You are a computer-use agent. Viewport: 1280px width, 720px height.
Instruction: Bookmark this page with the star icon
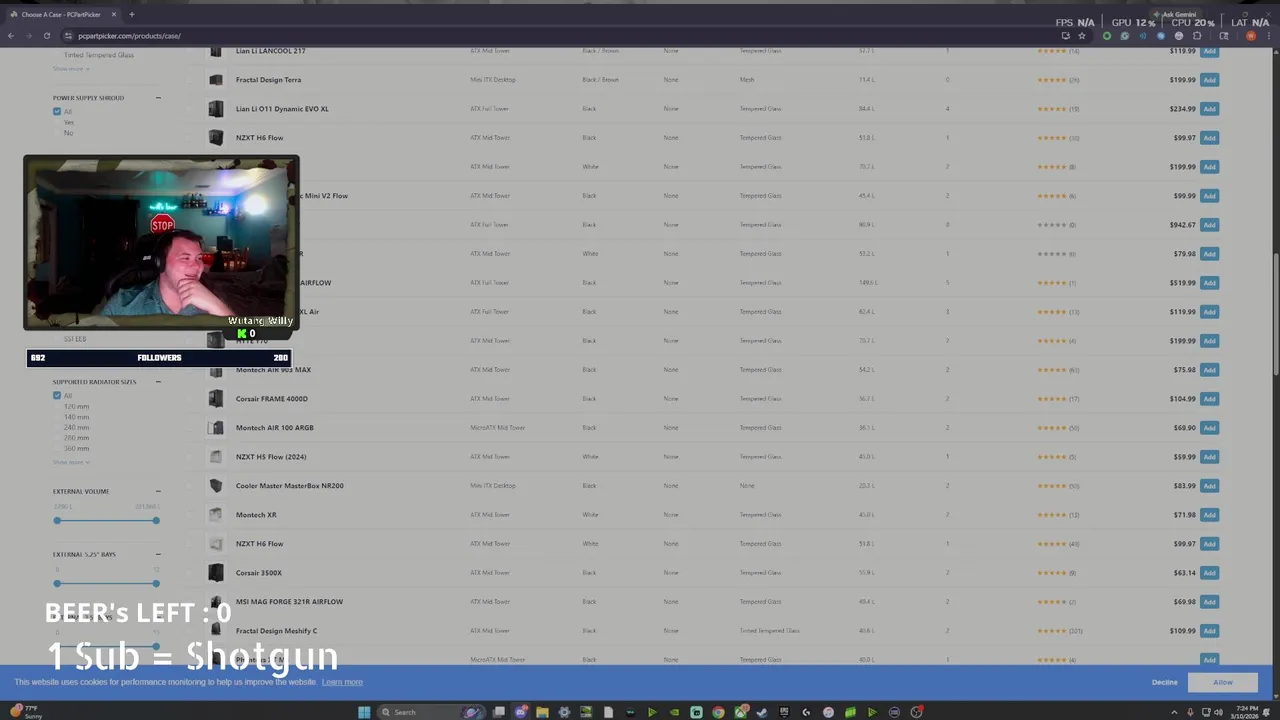[x=1082, y=36]
